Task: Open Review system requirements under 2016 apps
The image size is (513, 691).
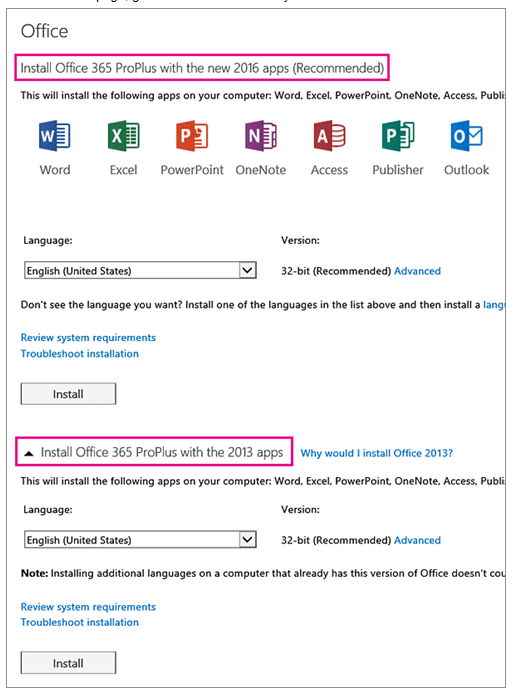Action: coord(88,338)
